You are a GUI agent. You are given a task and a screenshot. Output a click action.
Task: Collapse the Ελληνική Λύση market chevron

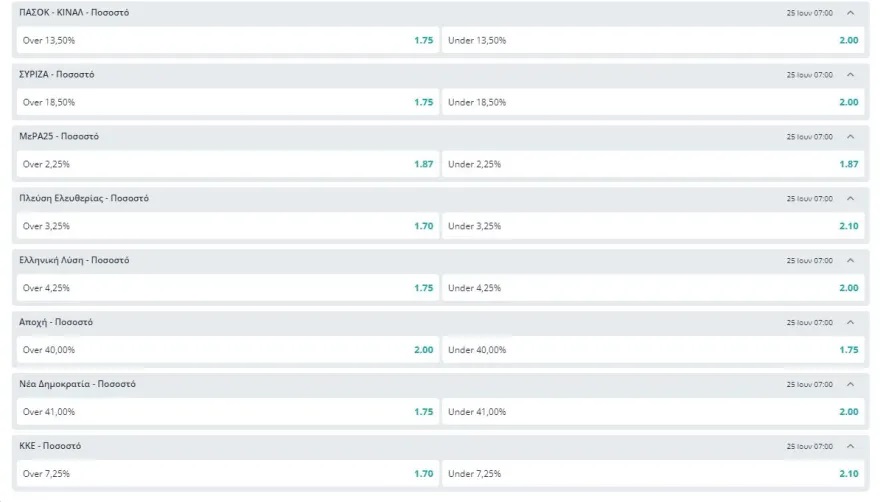850,260
